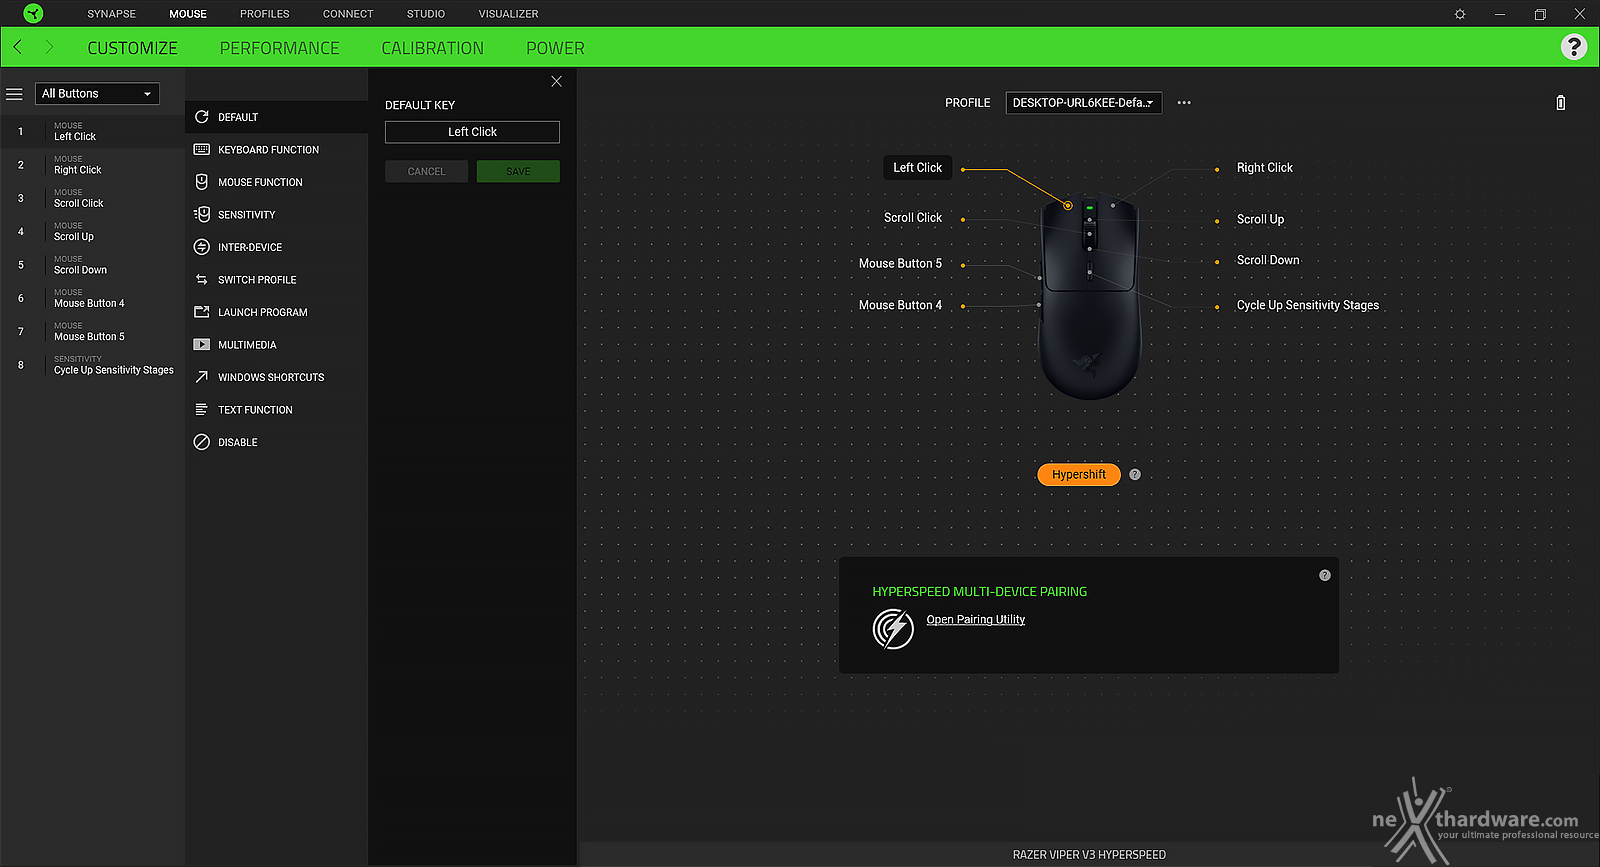This screenshot has height=867, width=1600.
Task: Open the help question mark icon
Action: point(1574,47)
